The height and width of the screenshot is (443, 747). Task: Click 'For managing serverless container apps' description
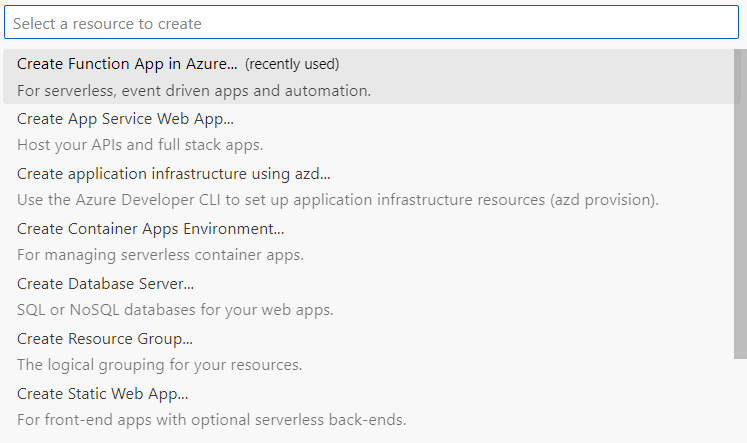point(160,256)
